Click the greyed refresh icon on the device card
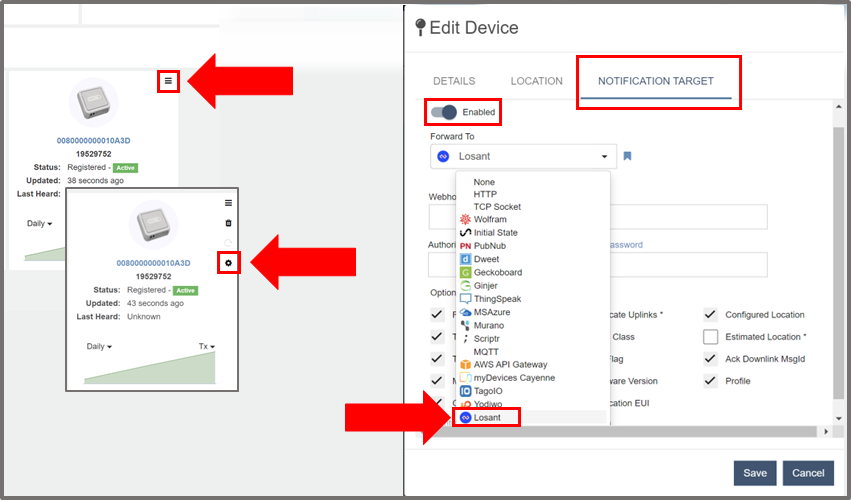The width and height of the screenshot is (851, 500). (x=228, y=243)
